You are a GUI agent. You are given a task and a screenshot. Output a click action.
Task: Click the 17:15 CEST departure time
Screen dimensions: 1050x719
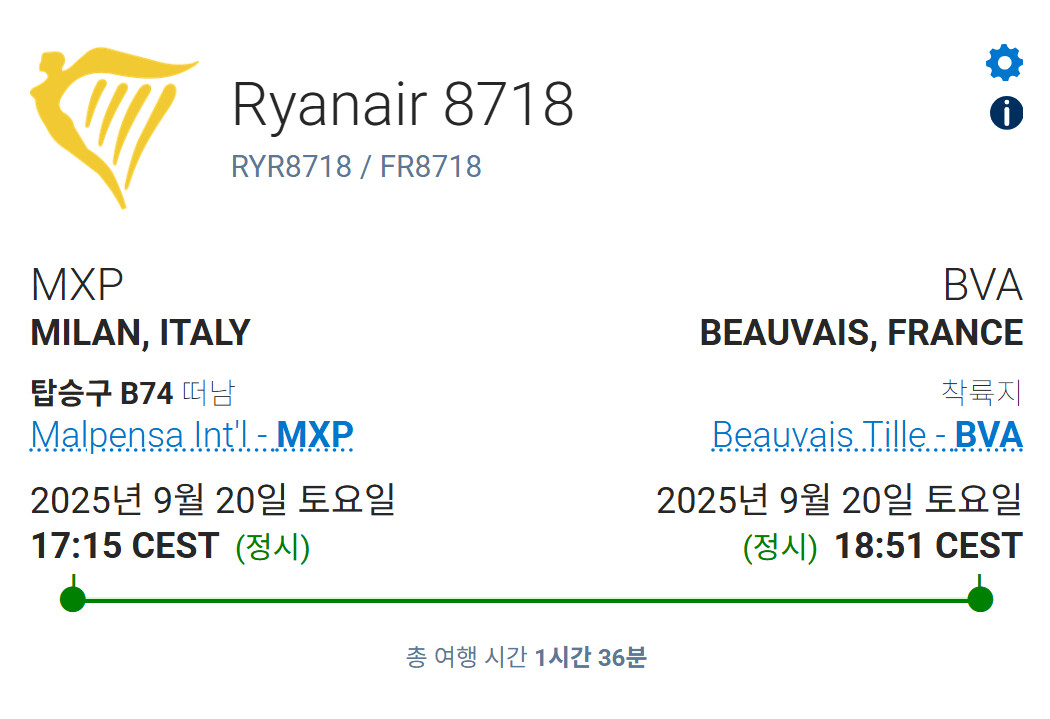[125, 546]
